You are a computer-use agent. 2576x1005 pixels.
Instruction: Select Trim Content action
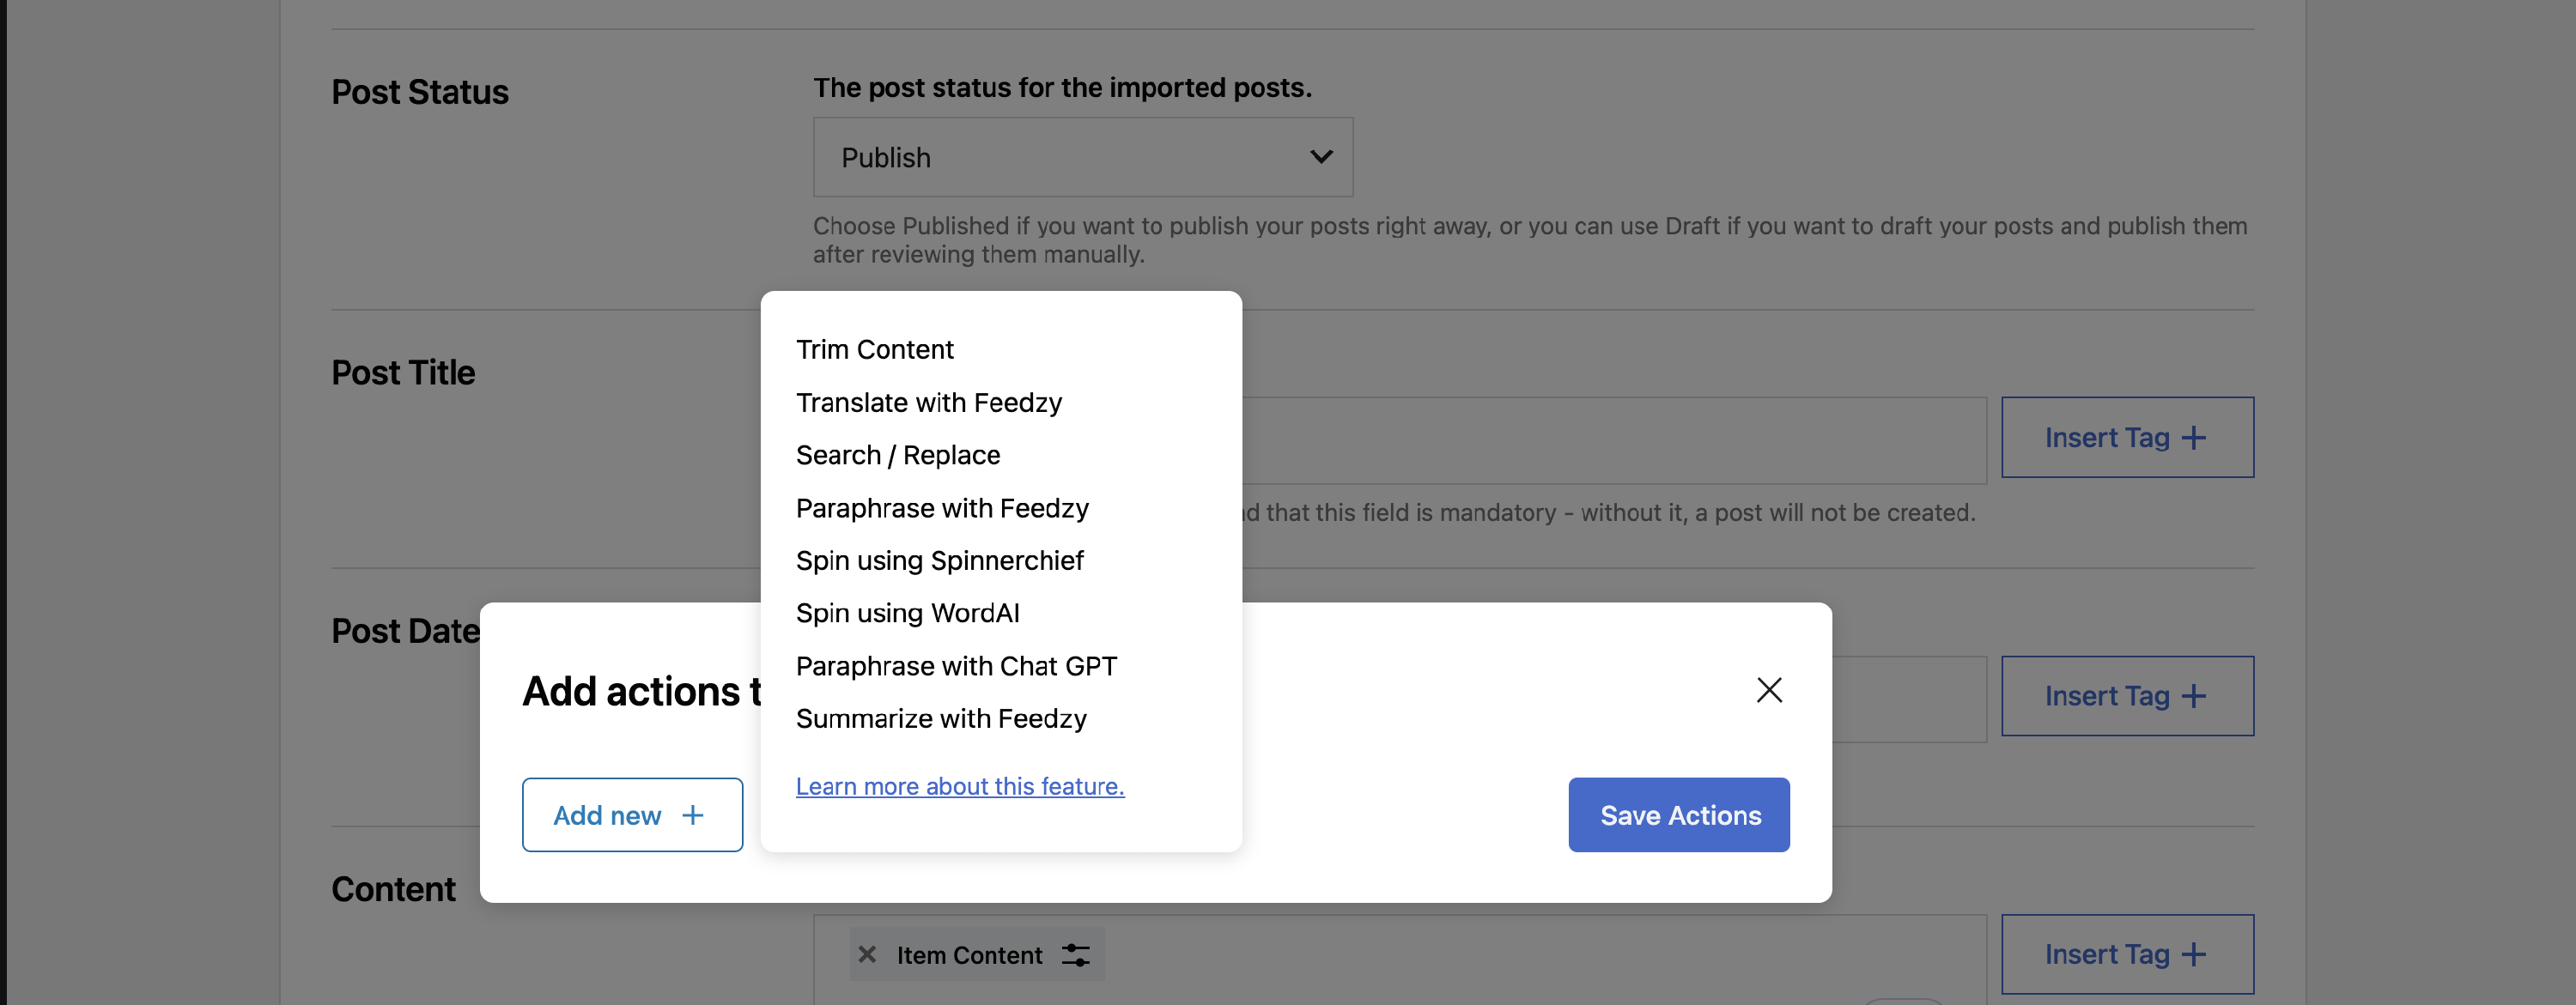874,349
